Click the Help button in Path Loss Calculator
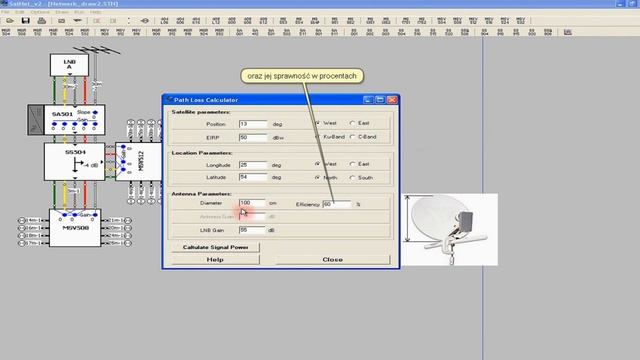 click(216, 260)
